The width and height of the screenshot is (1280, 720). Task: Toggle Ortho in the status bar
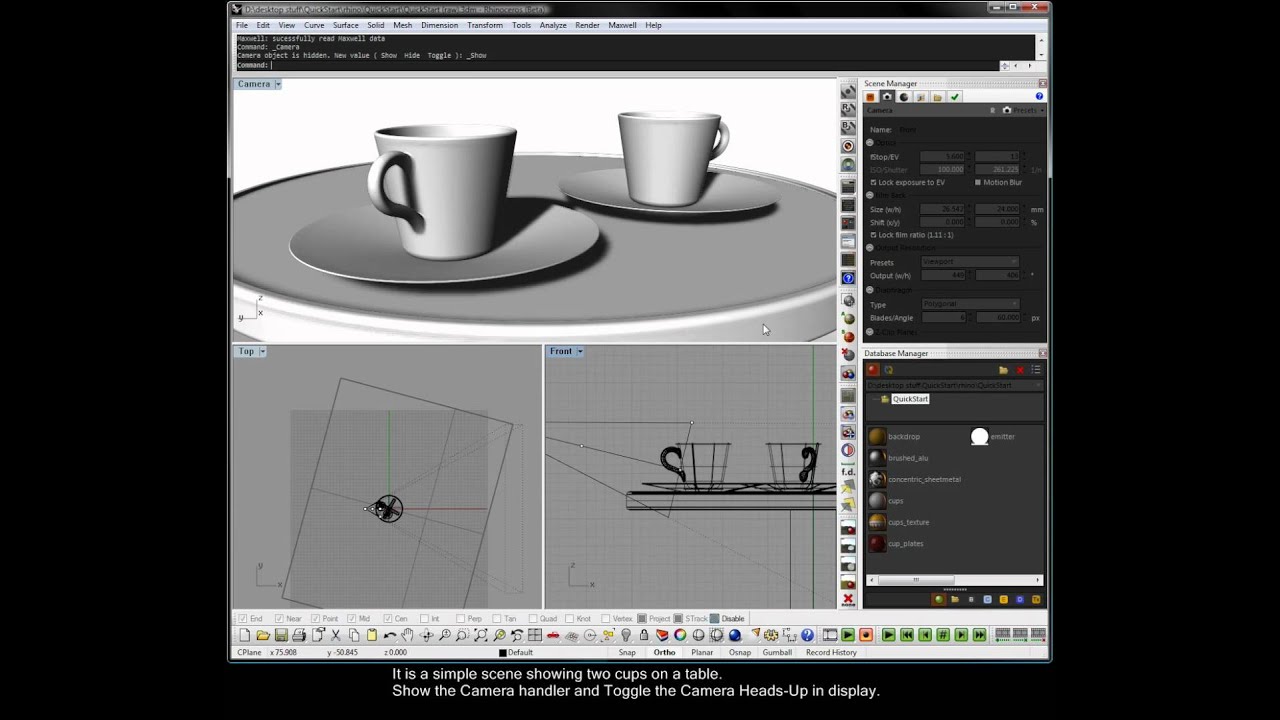click(664, 652)
